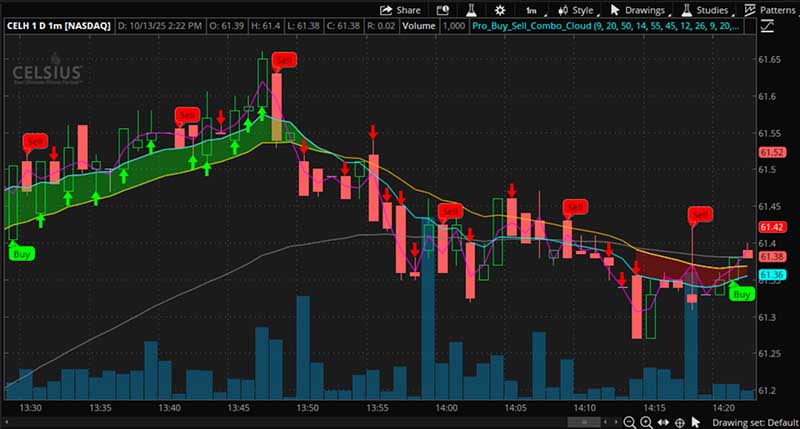The height and width of the screenshot is (429, 800).
Task: Open the Style menu
Action: [x=575, y=10]
